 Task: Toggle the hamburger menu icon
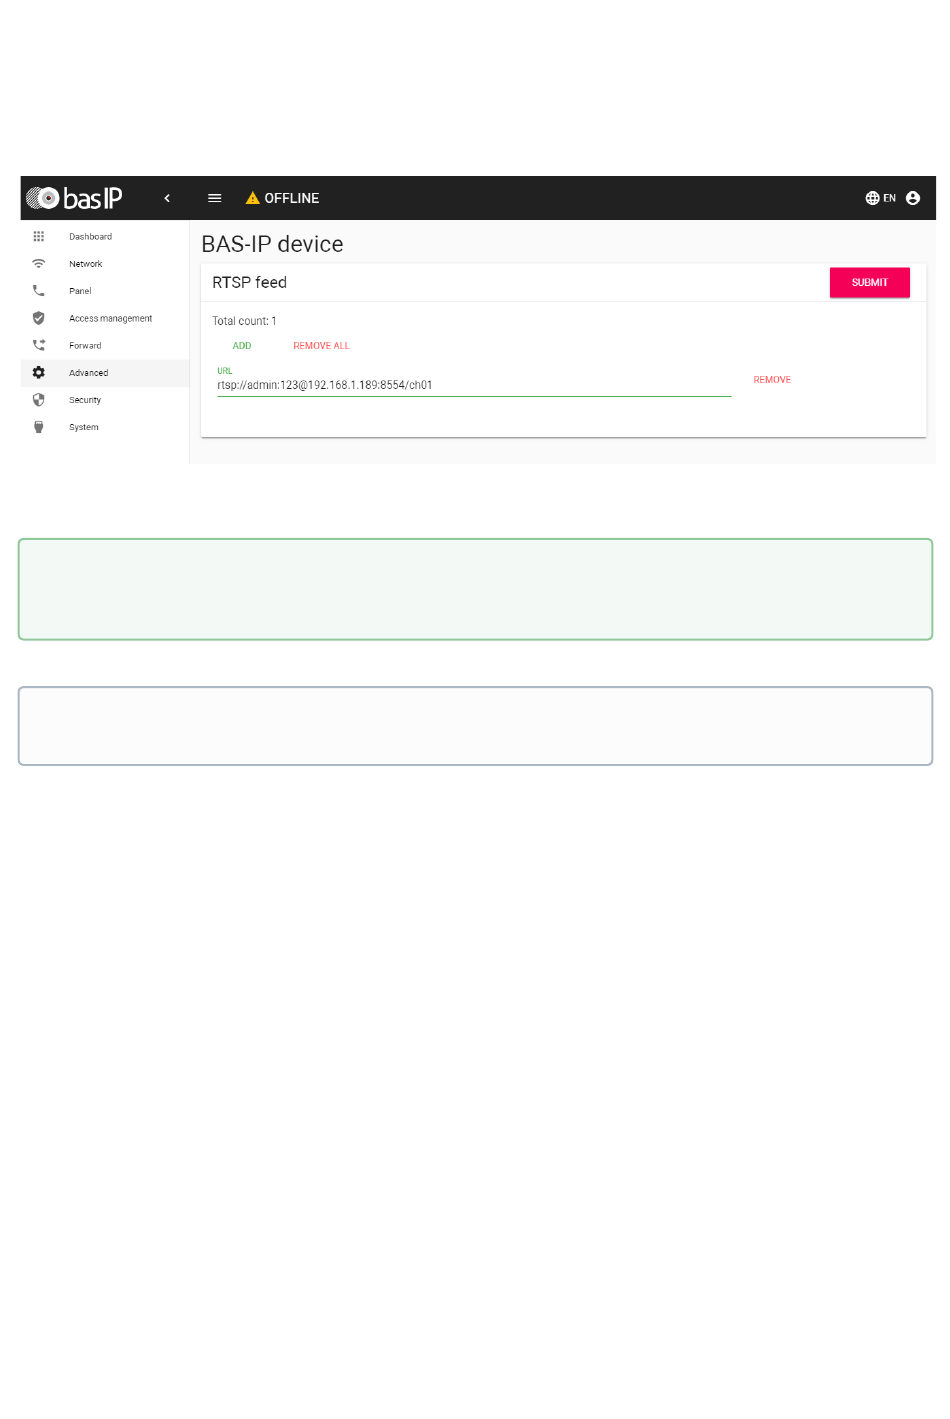214,198
